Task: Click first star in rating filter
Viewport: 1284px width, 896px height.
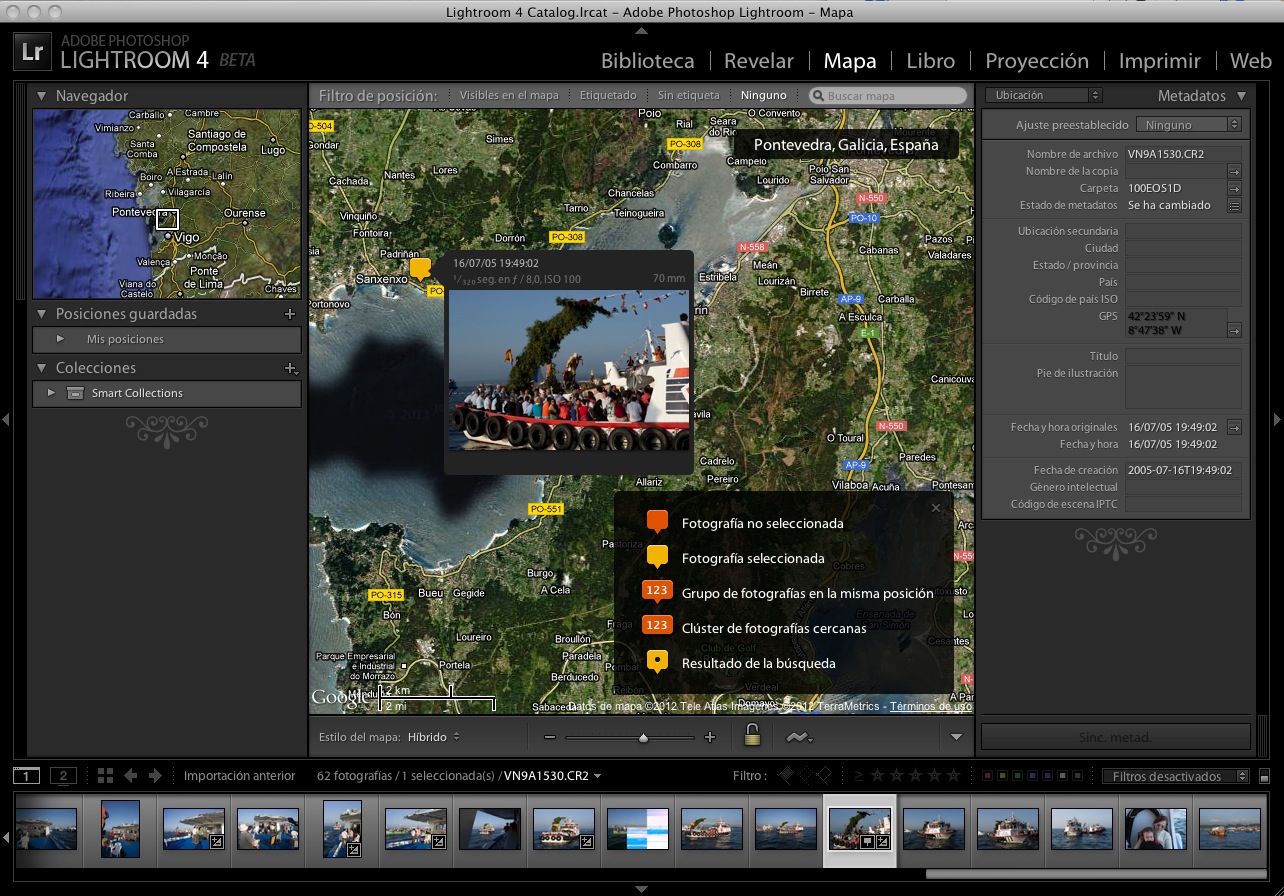Action: coord(877,775)
